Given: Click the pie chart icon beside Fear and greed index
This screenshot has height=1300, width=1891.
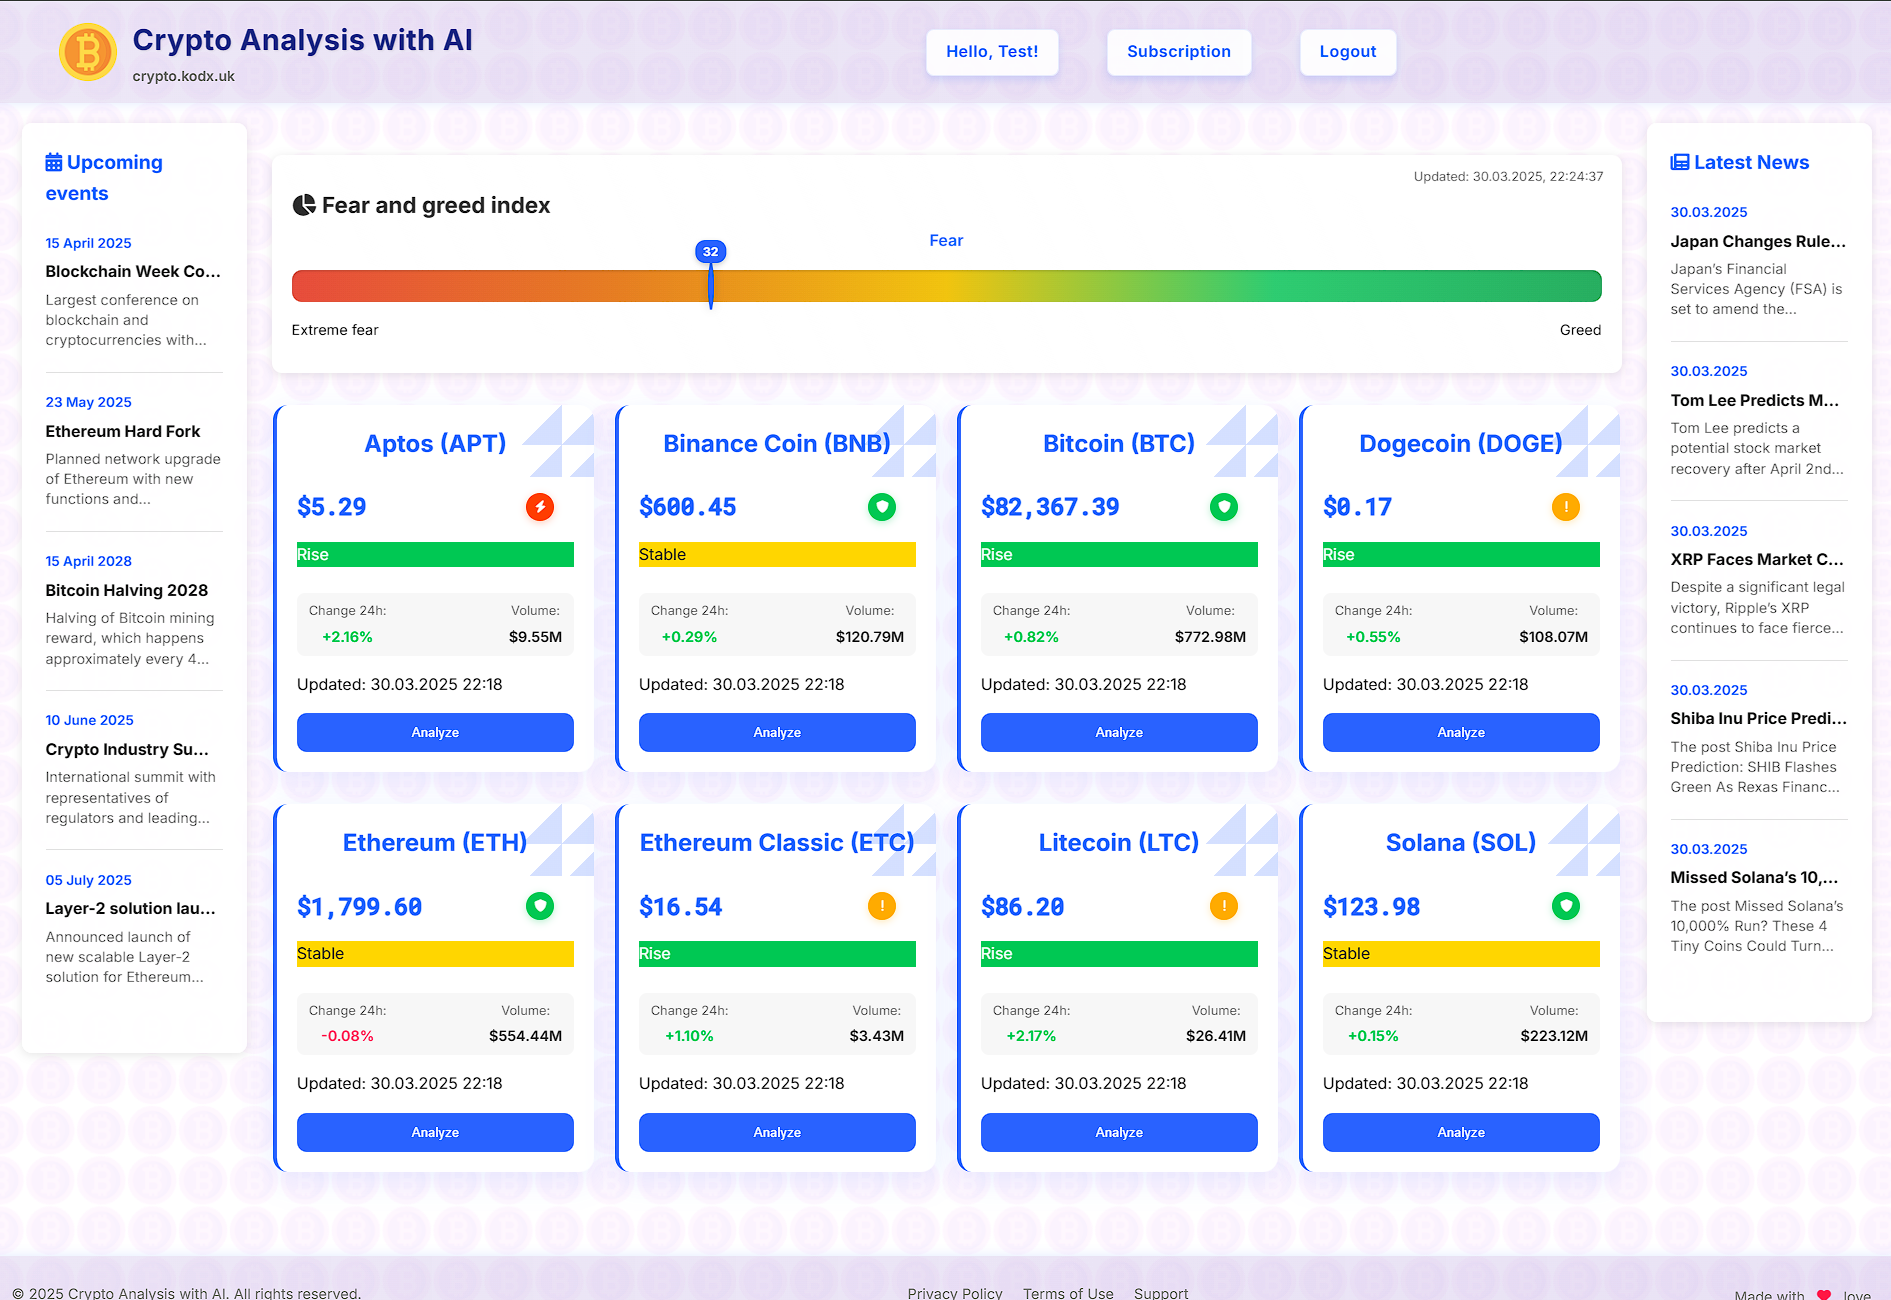Looking at the screenshot, I should [304, 205].
